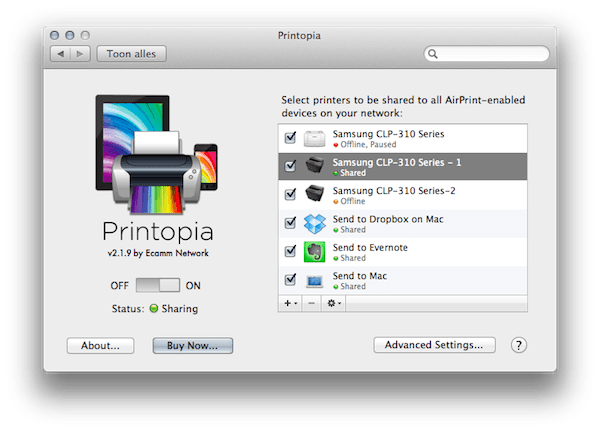600x432 pixels.
Task: Click the ON label next to switch
Action: [x=193, y=286]
